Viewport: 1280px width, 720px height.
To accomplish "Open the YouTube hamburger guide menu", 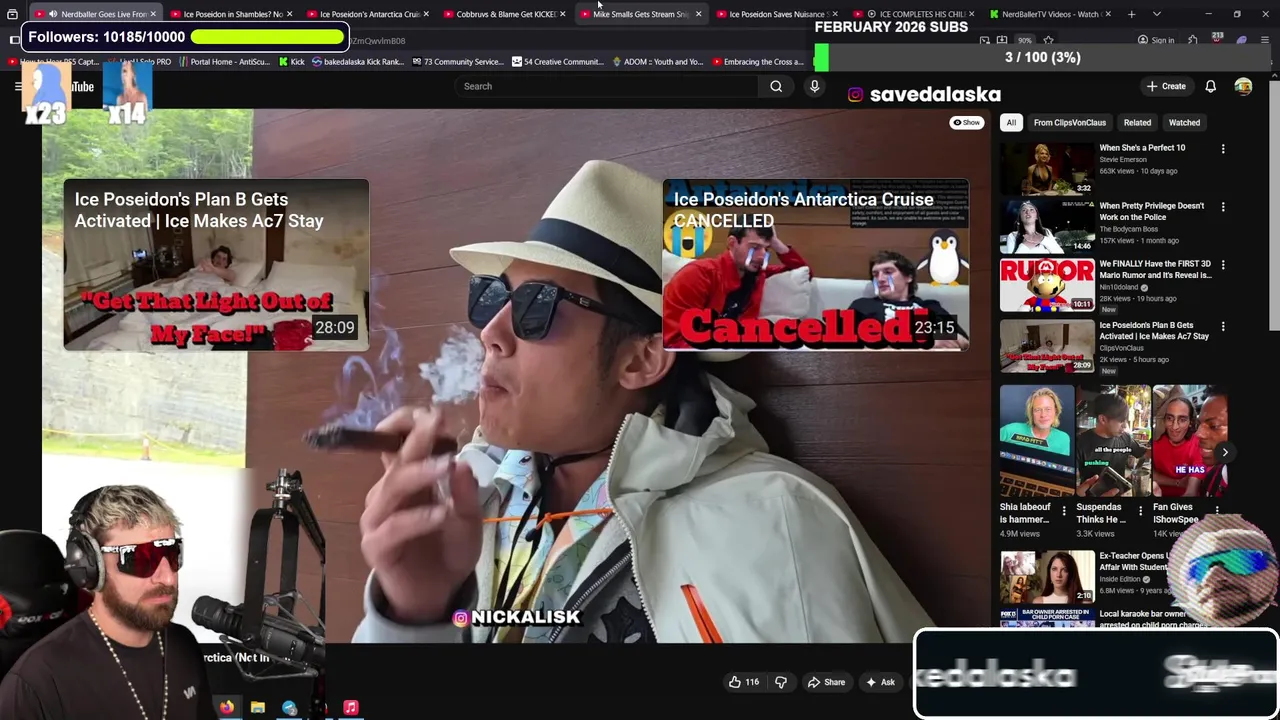I will [x=18, y=86].
